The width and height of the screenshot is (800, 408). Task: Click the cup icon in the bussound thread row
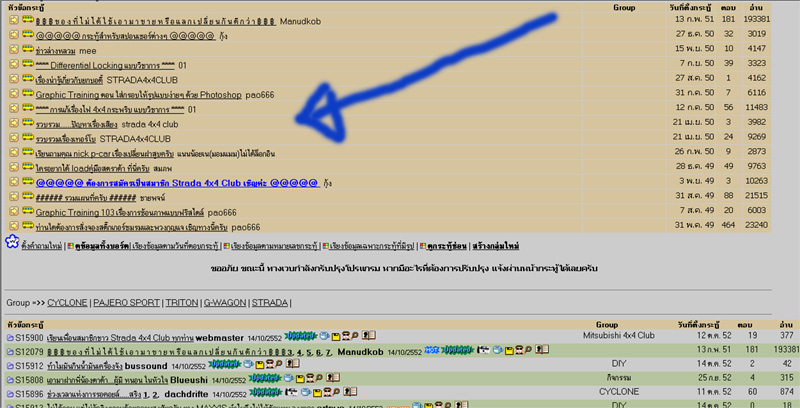[248, 364]
